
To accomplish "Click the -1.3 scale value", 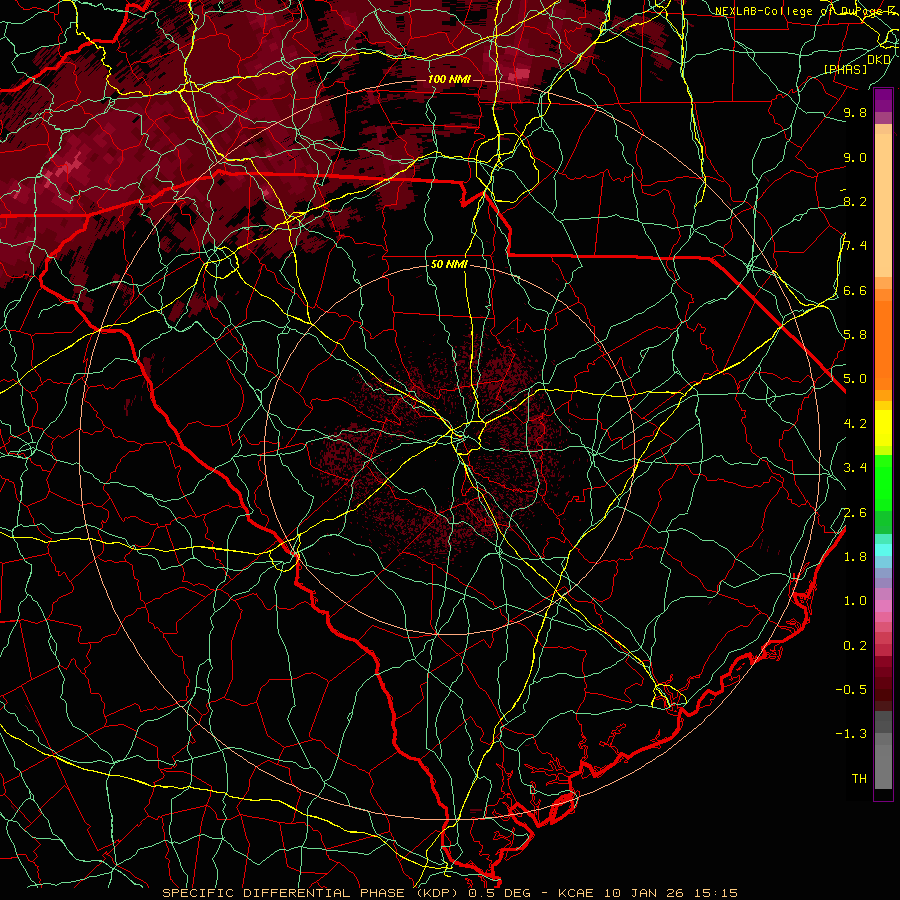I will [851, 734].
